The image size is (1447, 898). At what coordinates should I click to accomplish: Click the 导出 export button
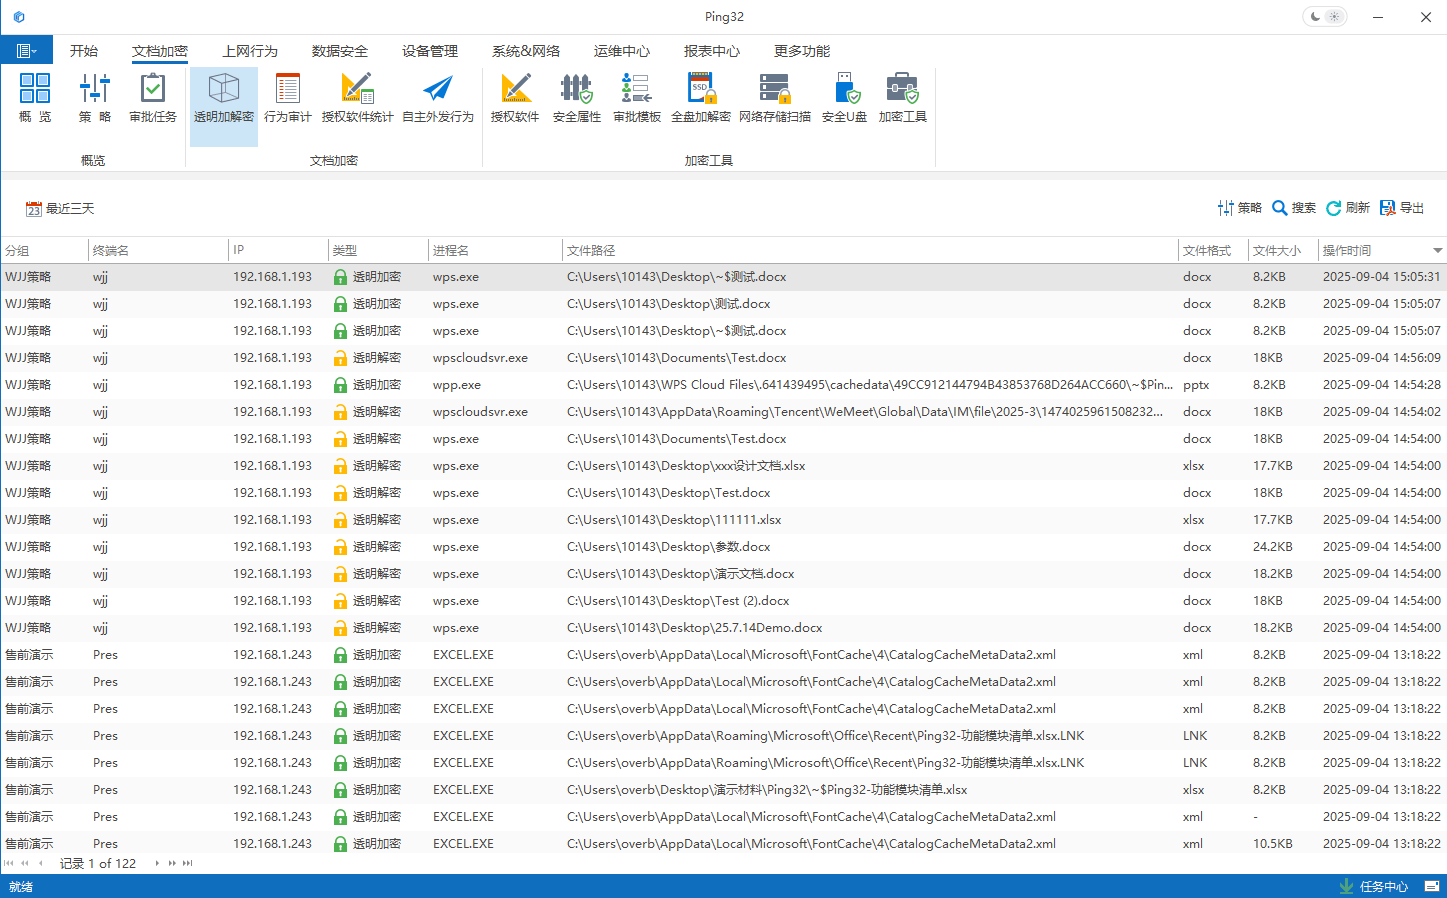point(1402,208)
